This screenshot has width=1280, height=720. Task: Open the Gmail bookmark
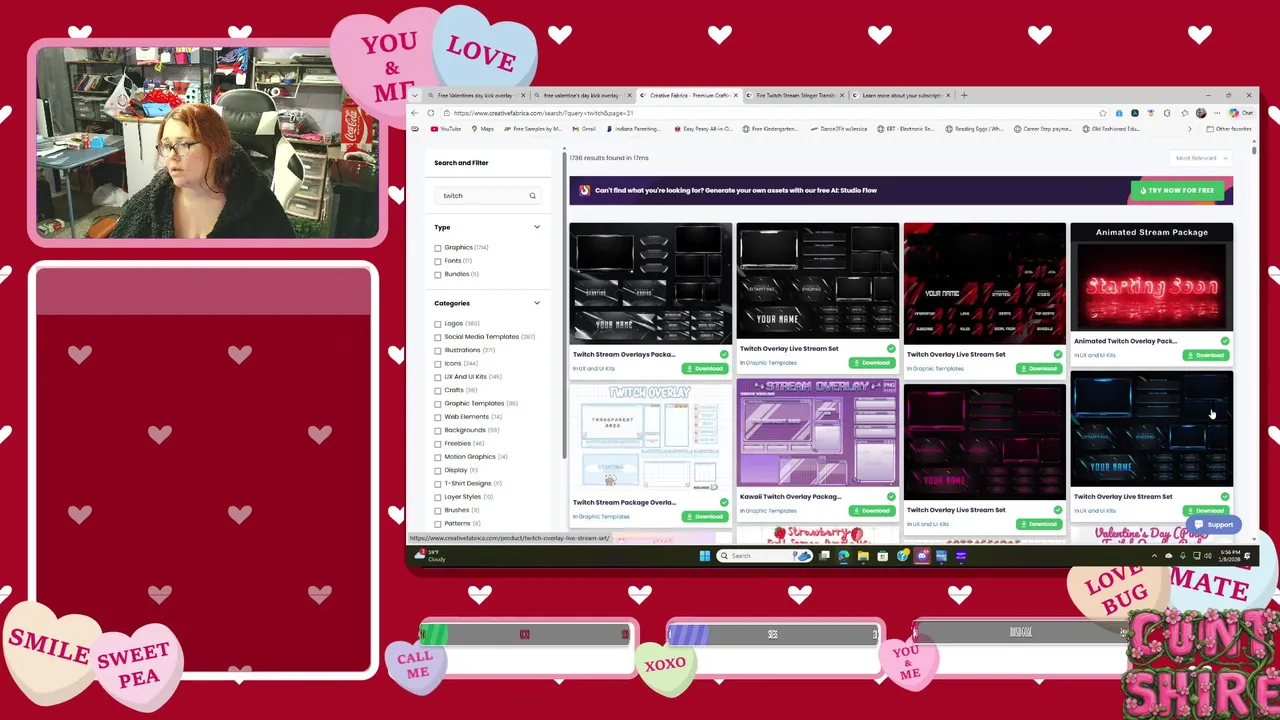click(x=584, y=129)
